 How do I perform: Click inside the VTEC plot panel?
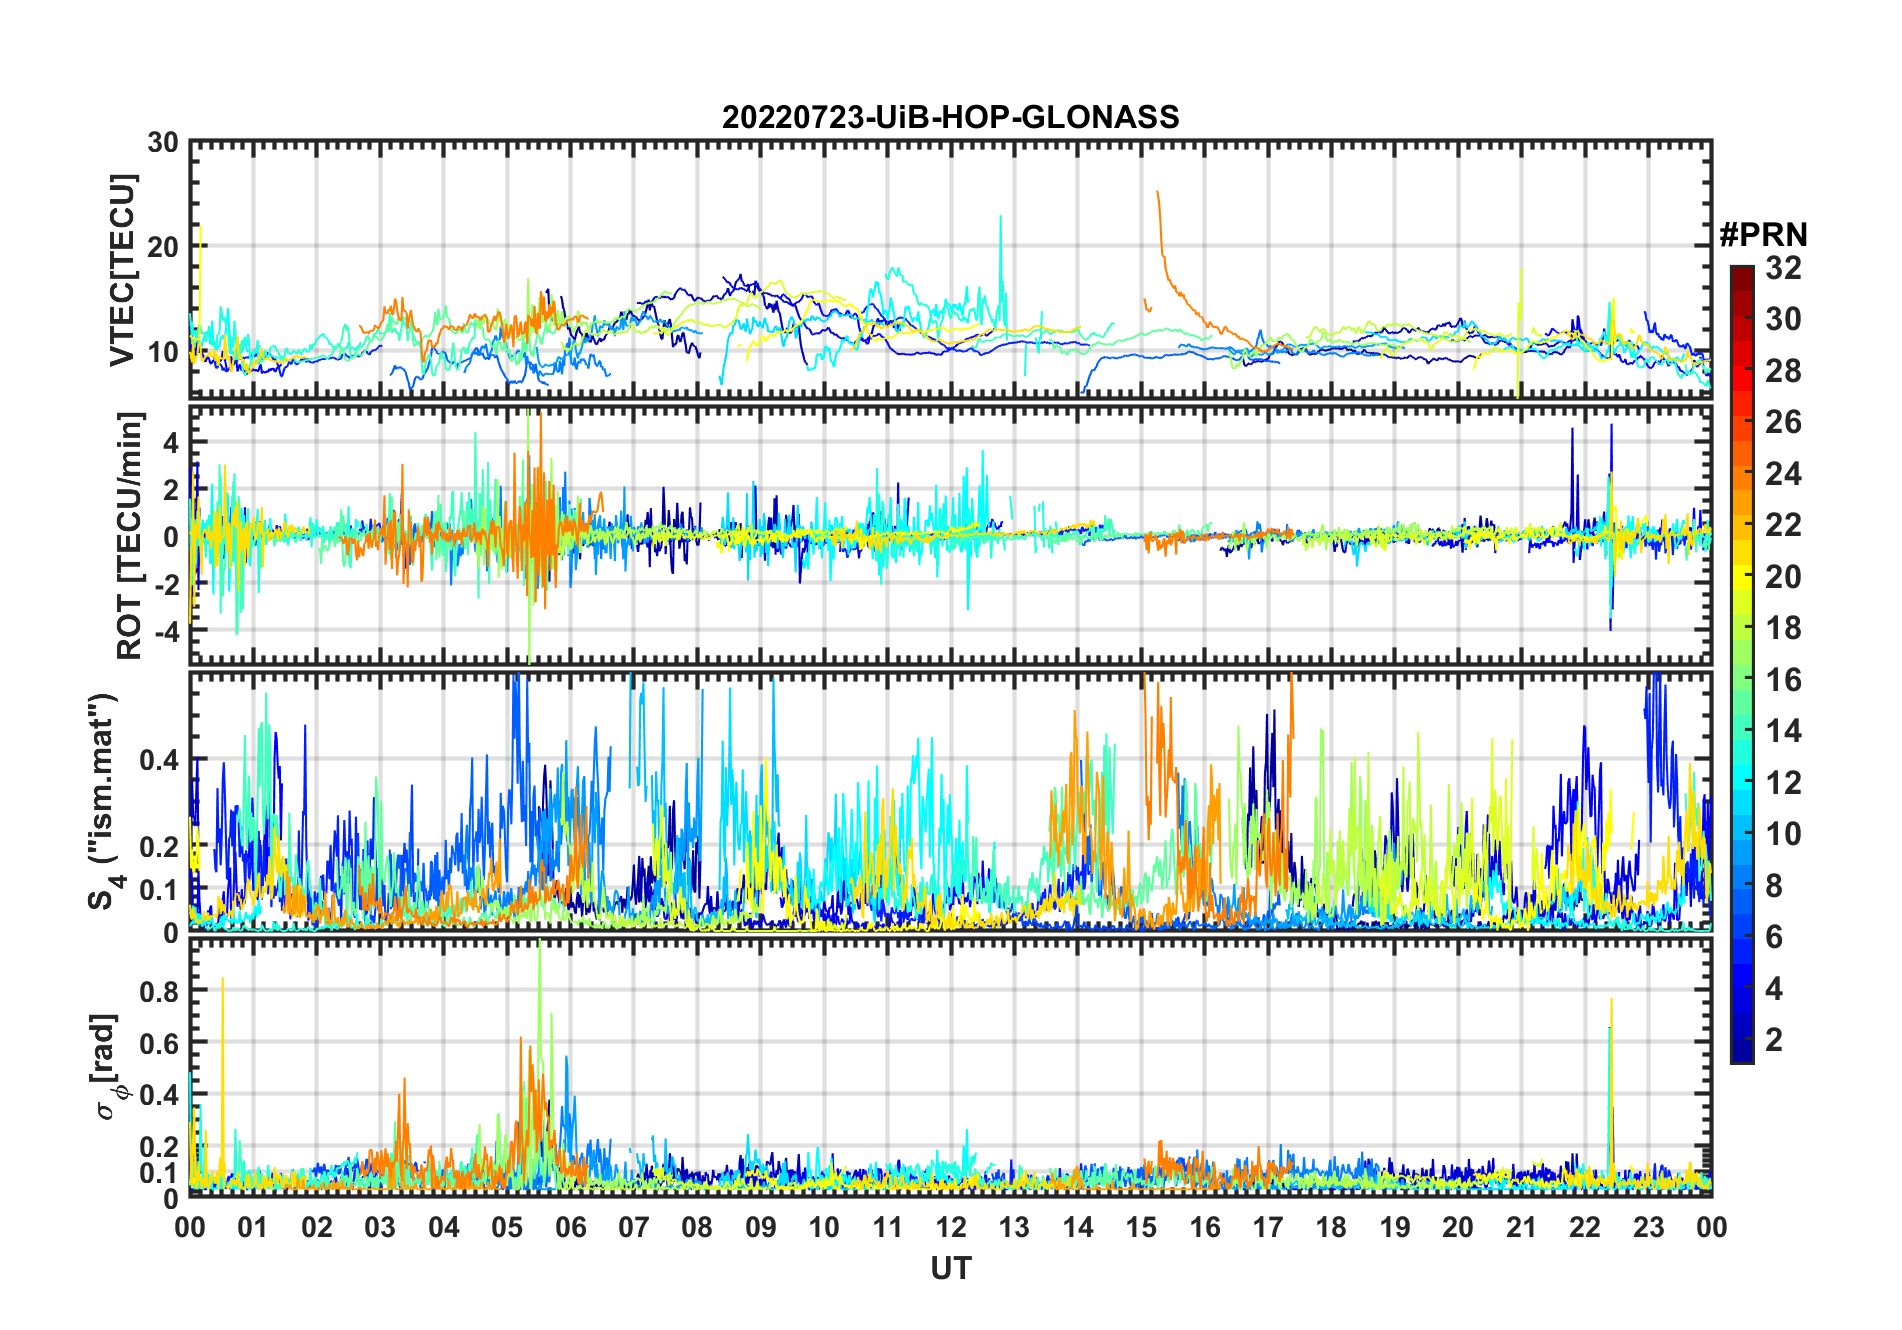(x=950, y=268)
